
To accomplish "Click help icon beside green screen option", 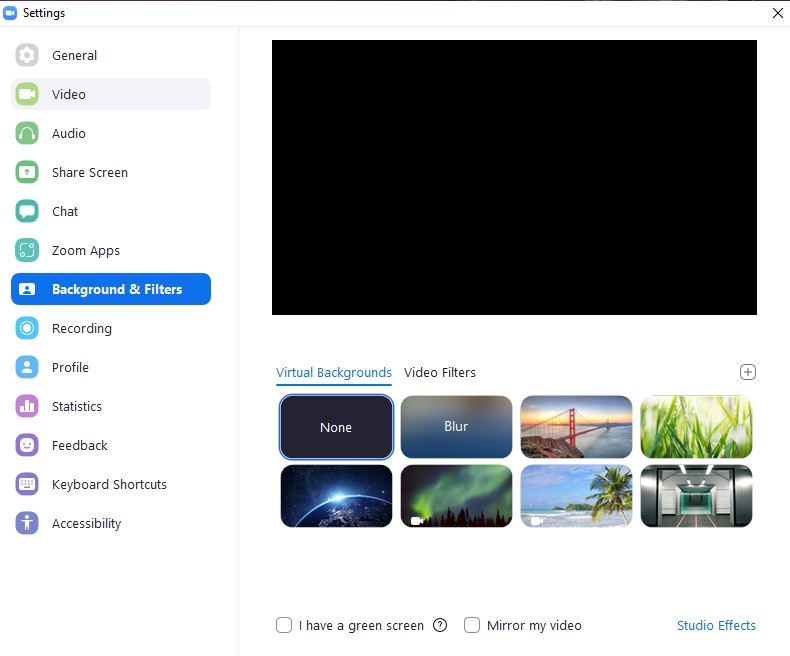I will (x=440, y=625).
